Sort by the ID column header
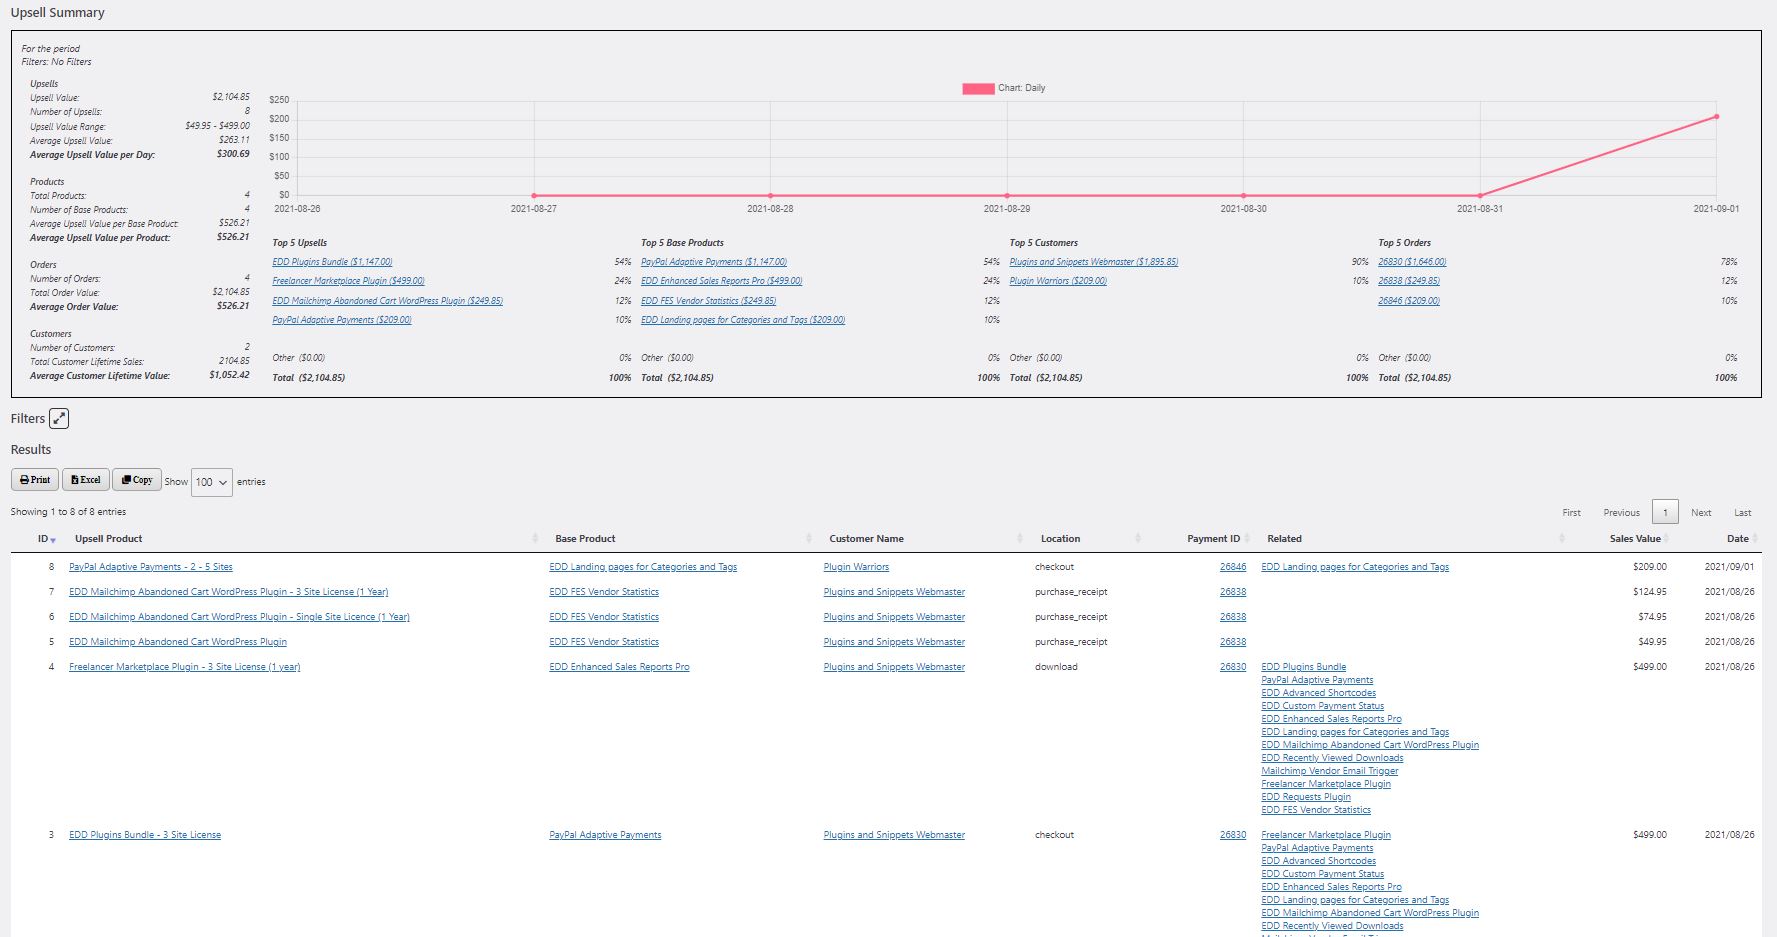This screenshot has width=1777, height=937. [x=43, y=539]
